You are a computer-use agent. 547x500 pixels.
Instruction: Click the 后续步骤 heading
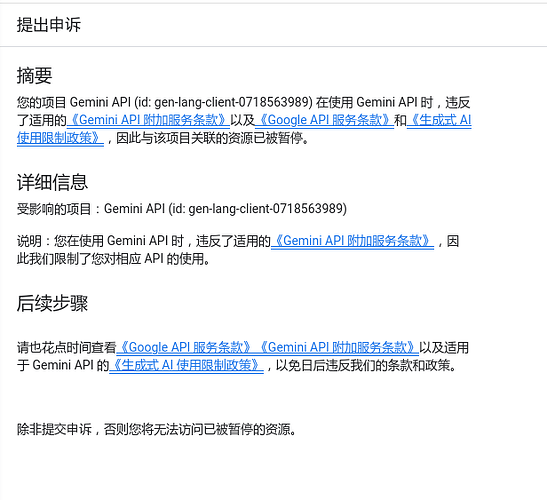tap(52, 303)
